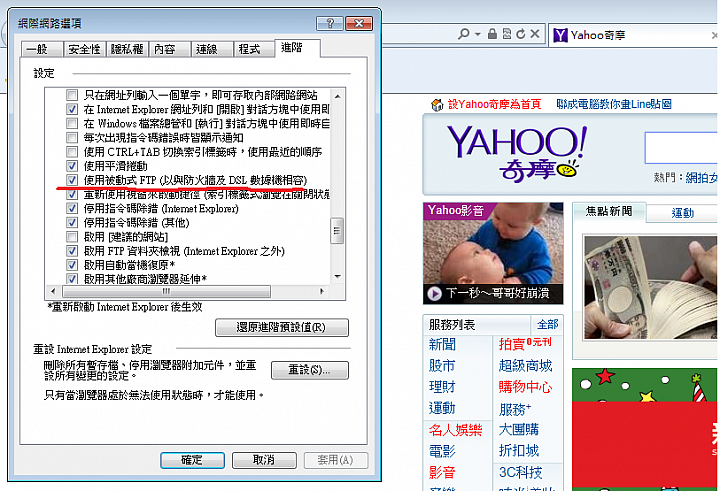Image resolution: width=720 pixels, height=491 pixels.
Task: Switch to the 程式 tab
Action: pyautogui.click(x=254, y=49)
